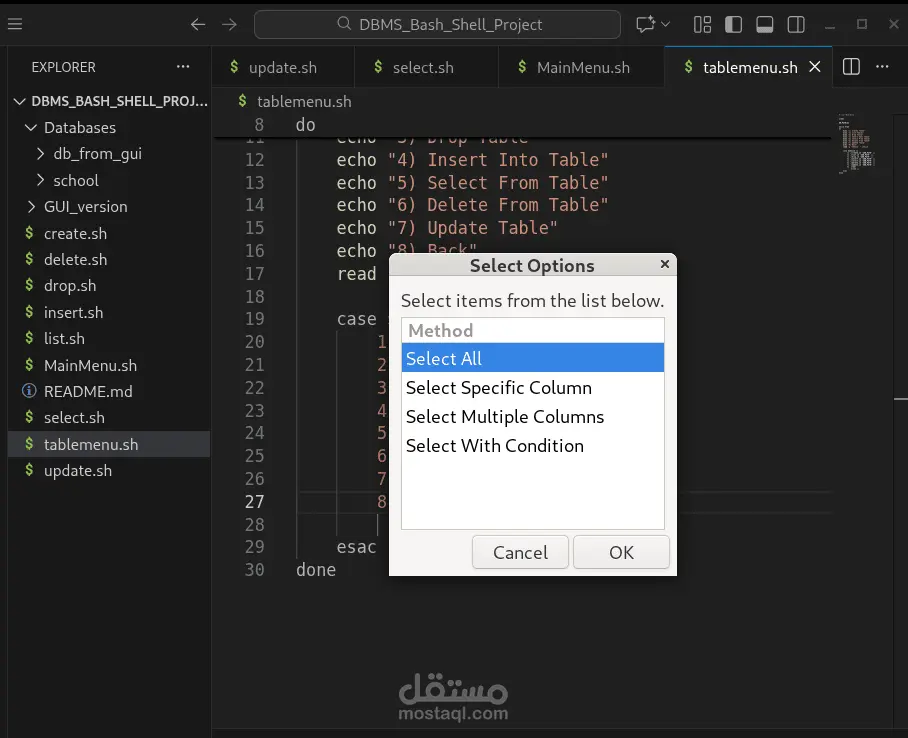Open the Copilot chat icon in title bar
908x738 pixels.
click(646, 24)
